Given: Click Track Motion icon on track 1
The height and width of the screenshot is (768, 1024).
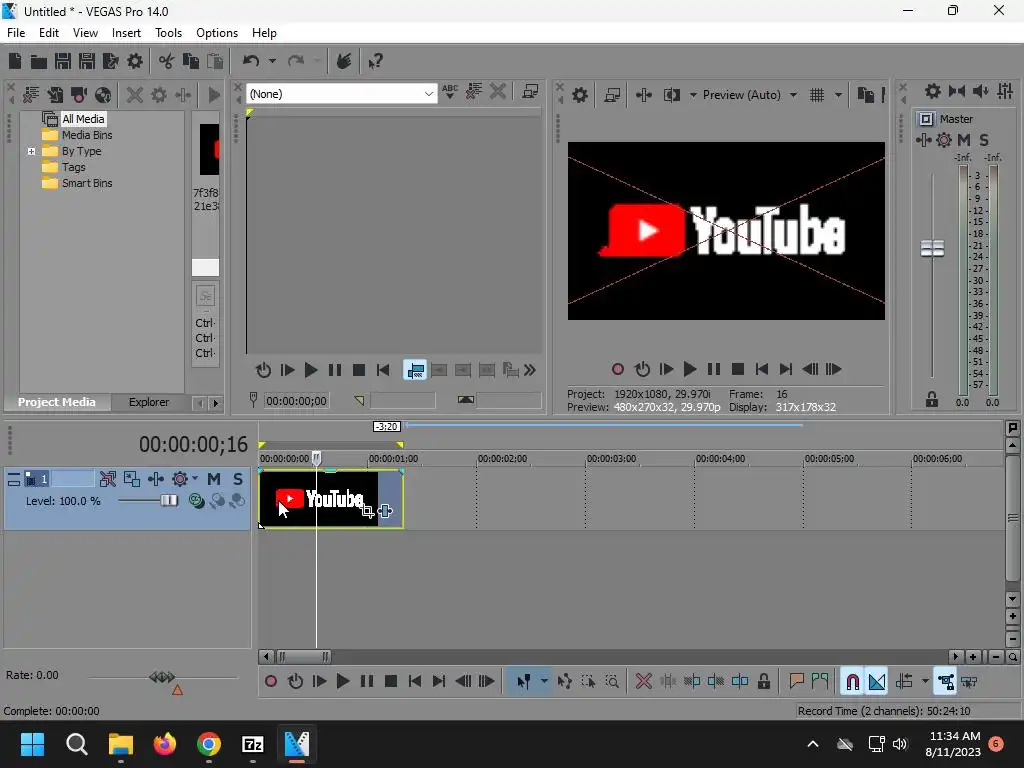Looking at the screenshot, I should (x=132, y=479).
